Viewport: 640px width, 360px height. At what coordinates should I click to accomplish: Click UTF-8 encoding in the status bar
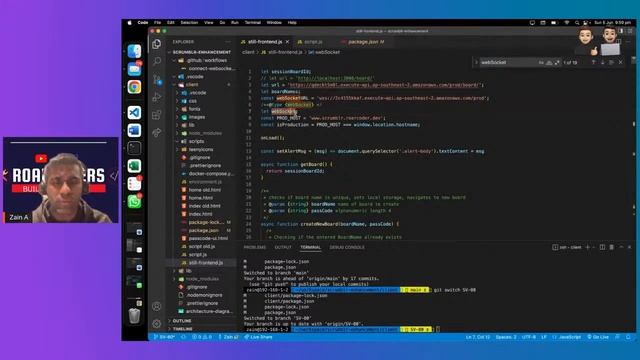(529, 337)
